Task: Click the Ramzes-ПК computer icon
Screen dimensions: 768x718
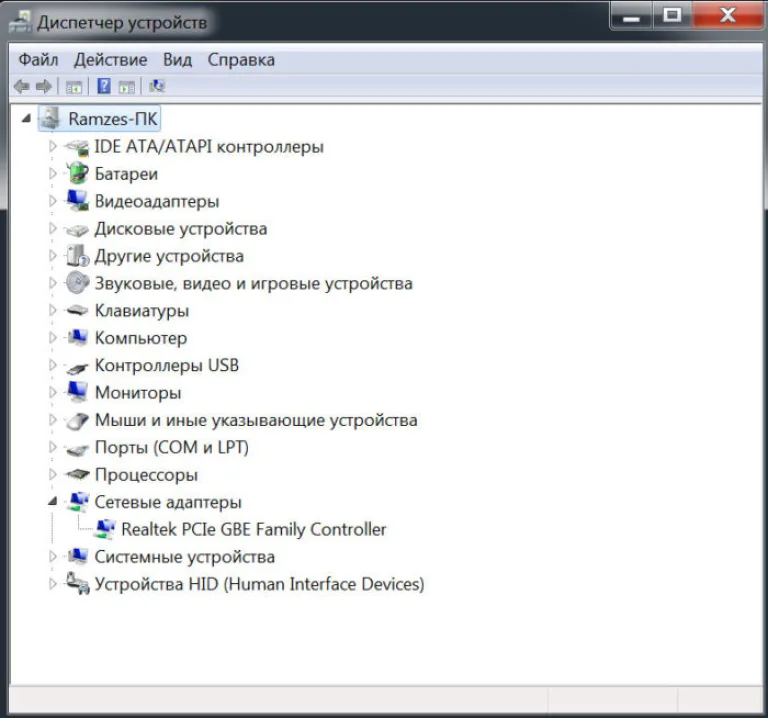Action: [x=50, y=119]
